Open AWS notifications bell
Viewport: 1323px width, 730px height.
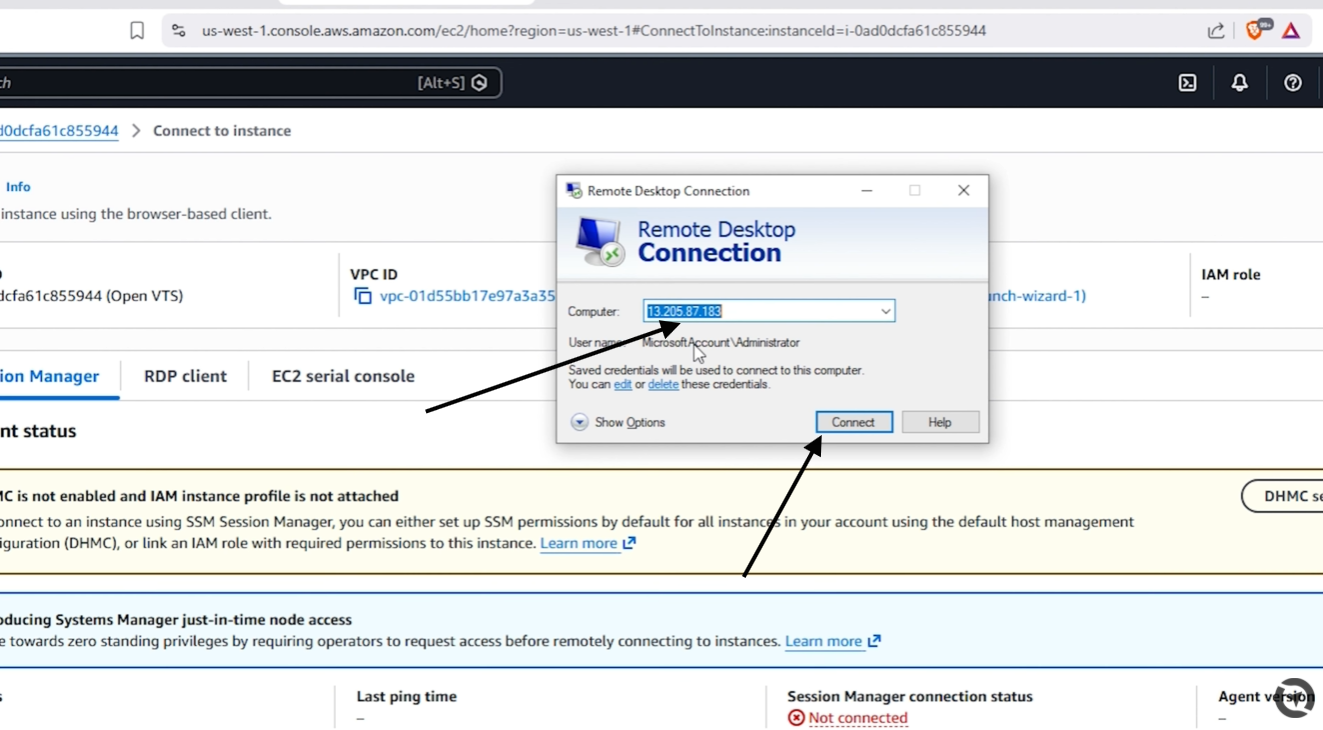coord(1239,83)
